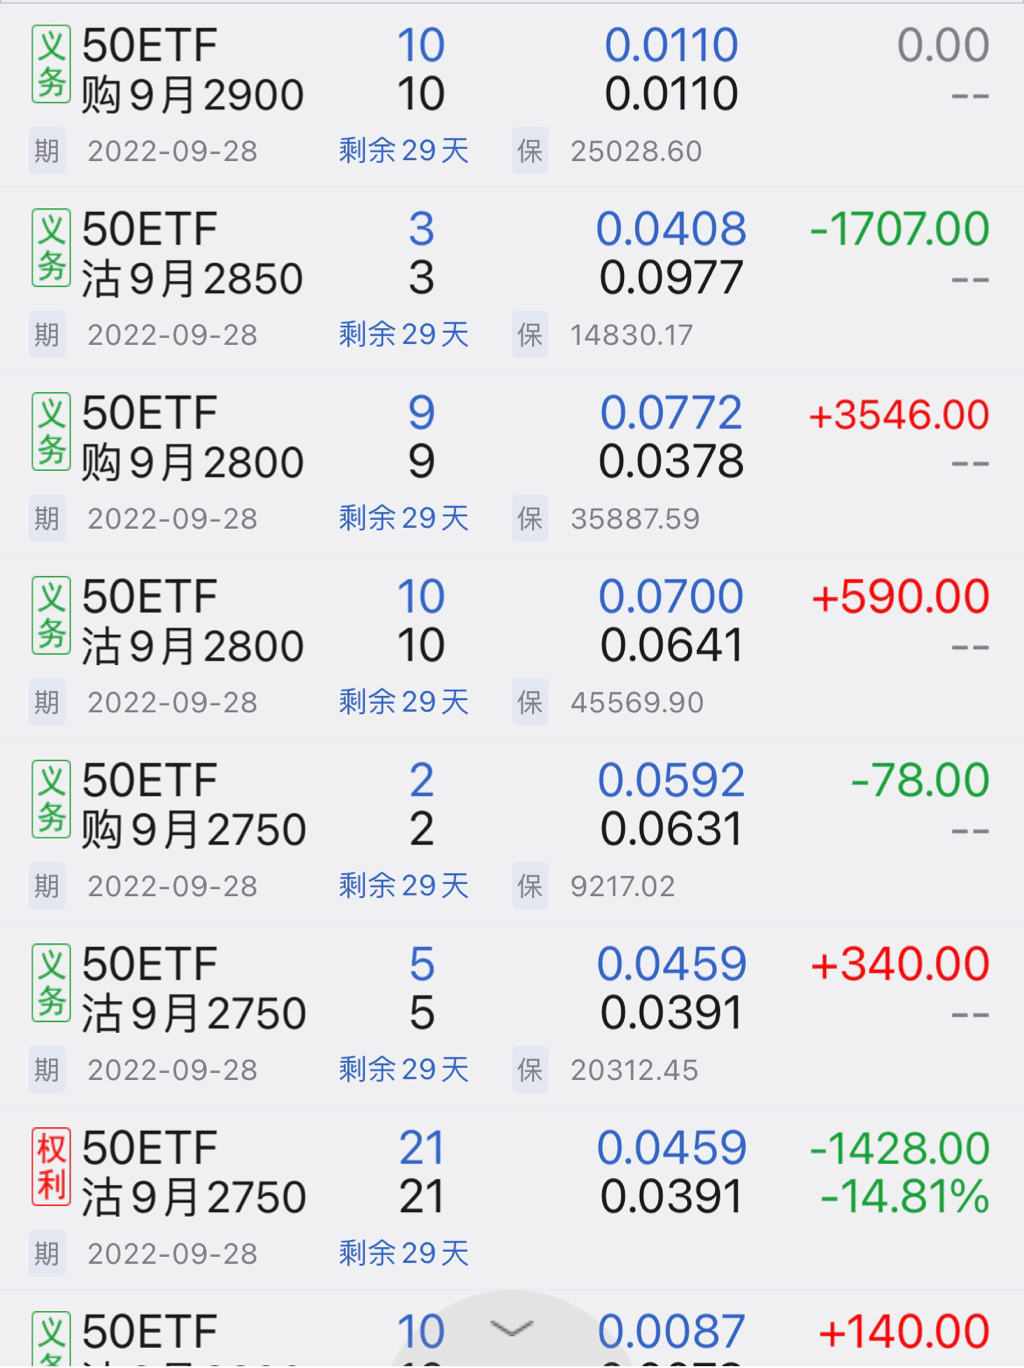Image resolution: width=1024 pixels, height=1368 pixels.
Task: Tap the 保 margin icon showing 25028.60
Action: click(530, 151)
